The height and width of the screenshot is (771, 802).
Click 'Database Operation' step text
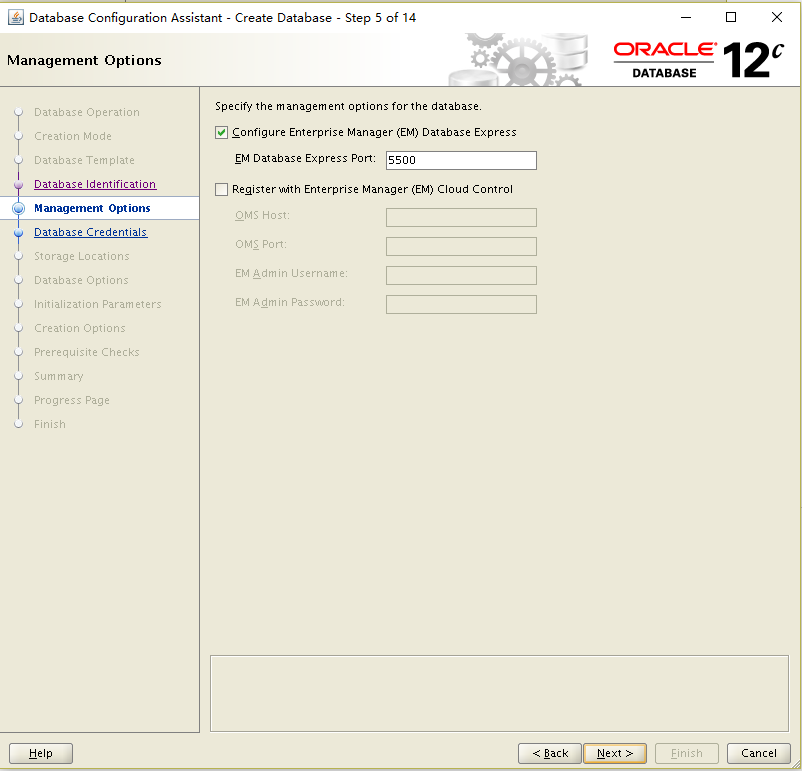tap(87, 112)
